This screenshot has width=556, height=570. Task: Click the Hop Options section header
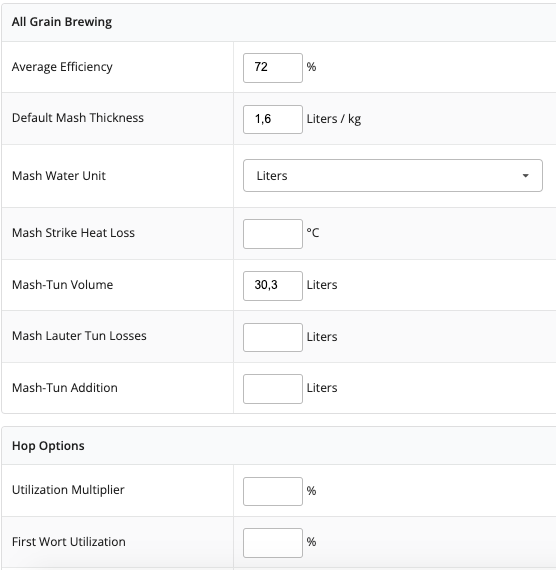(48, 446)
